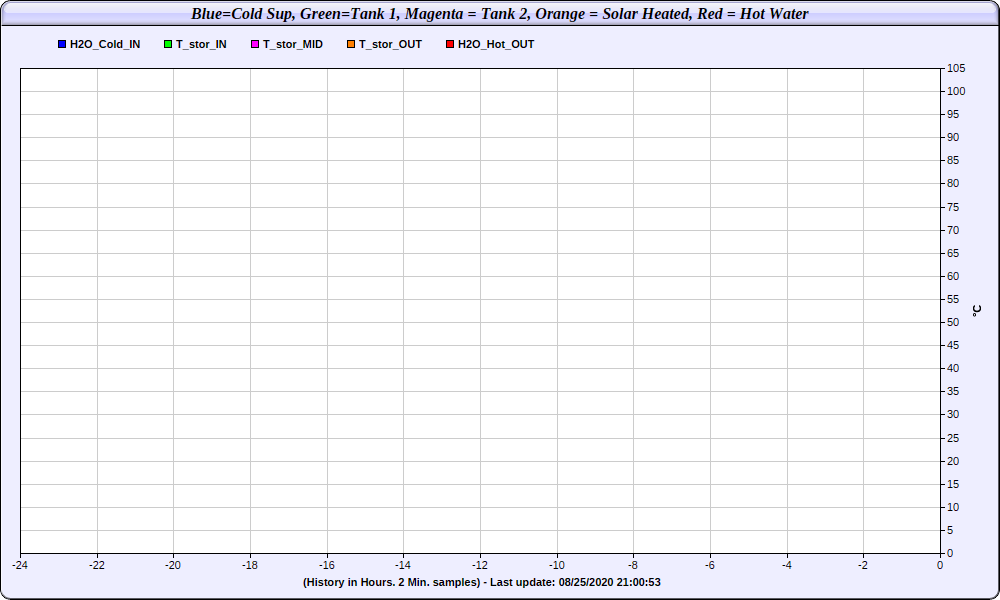Click the -20 hour axis tick label
This screenshot has width=1000, height=600.
[173, 565]
